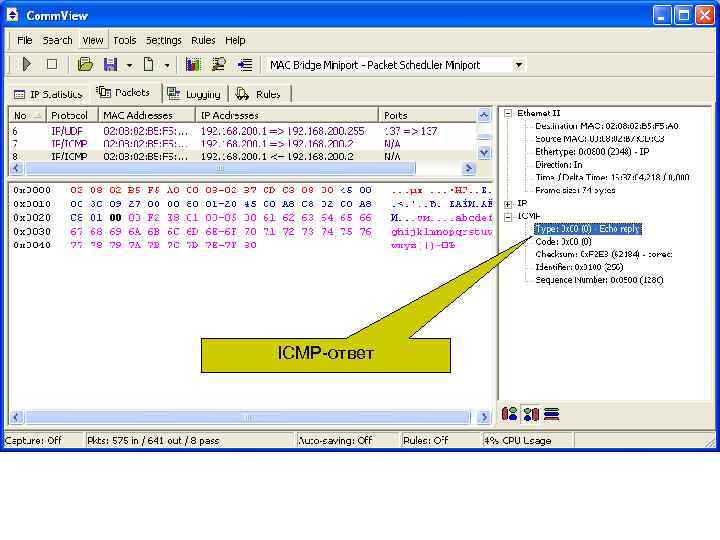The width and height of the screenshot is (720, 540).
Task: Switch to the Rules tab
Action: tap(259, 94)
